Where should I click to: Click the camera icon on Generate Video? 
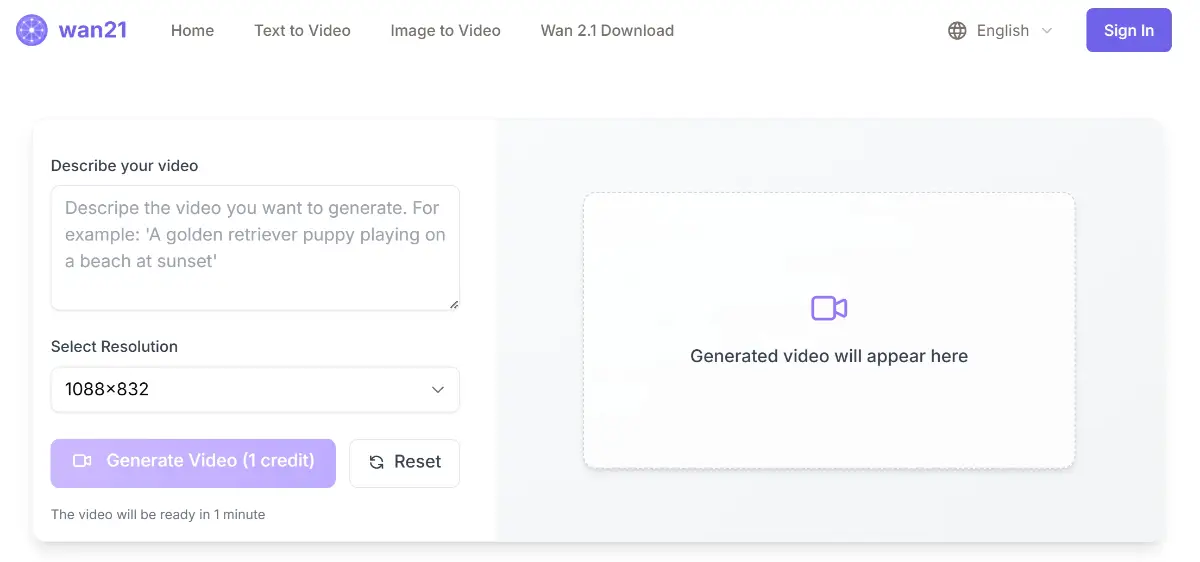82,461
